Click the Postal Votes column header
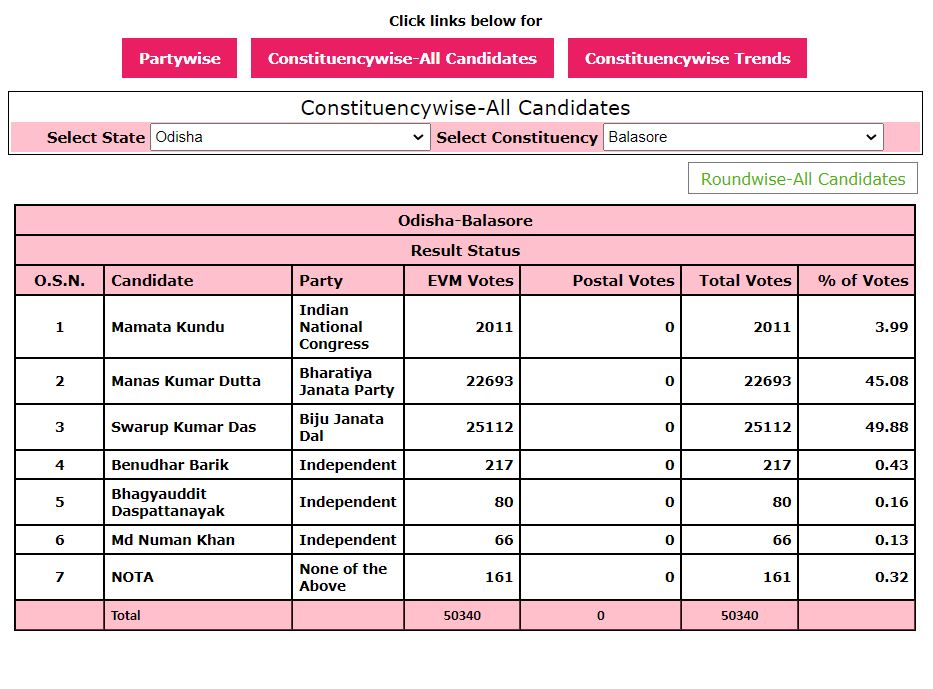 (623, 281)
